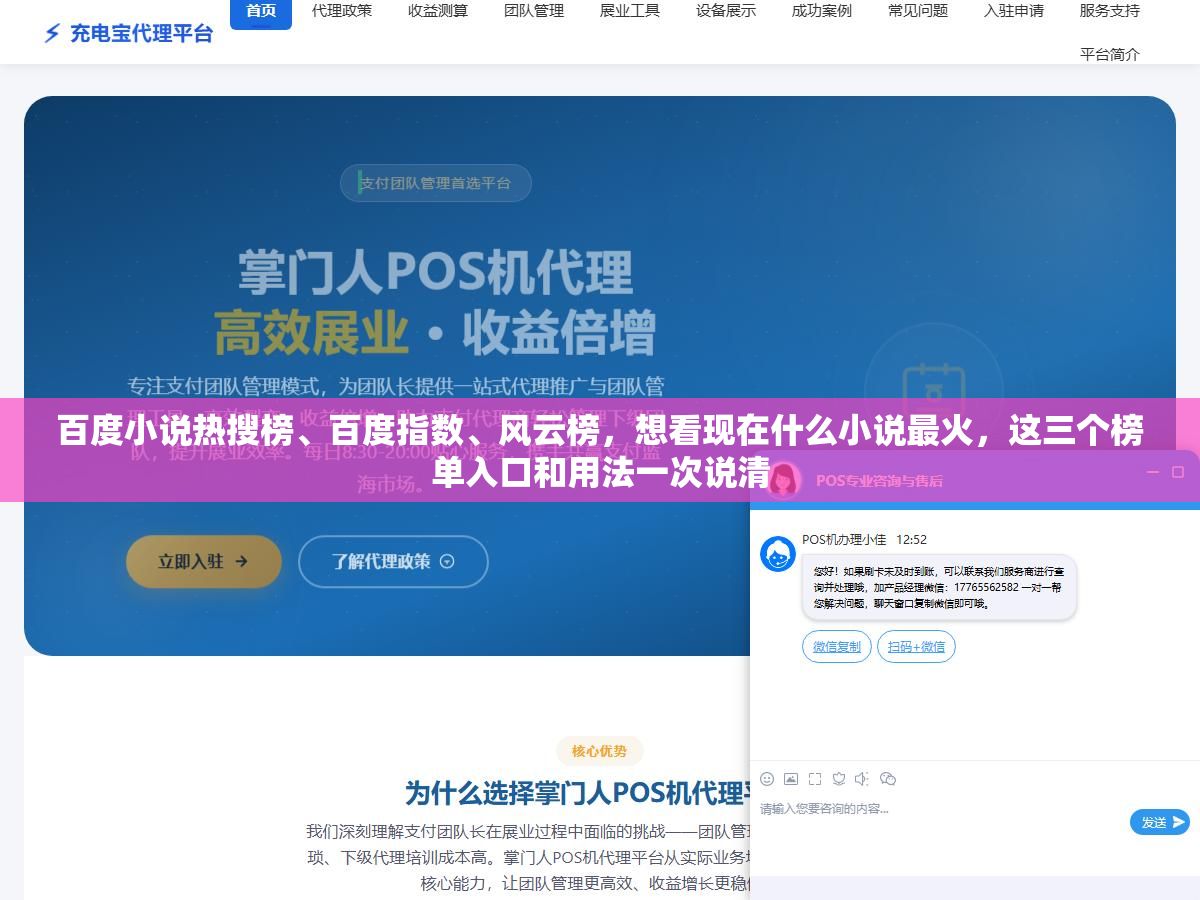
Task: Minimize the POS chat window
Action: click(x=1152, y=471)
